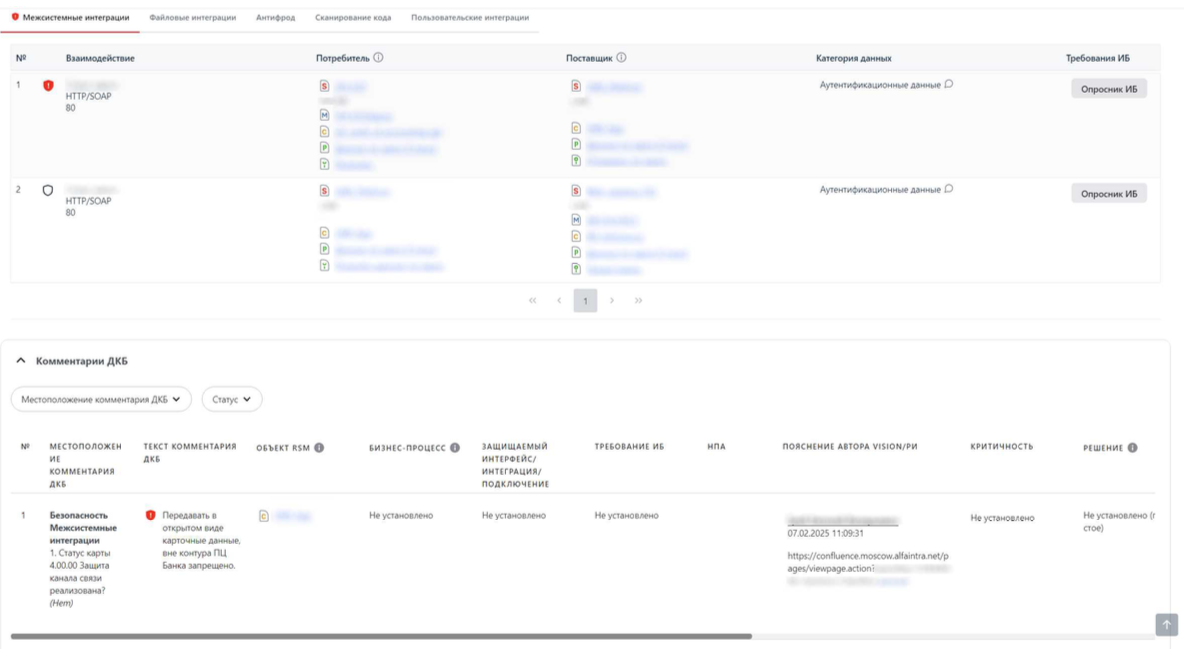Viewport: 1184px width, 652px height.
Task: Click the comment bubble icon in row 2 Категория данных
Action: coord(949,189)
